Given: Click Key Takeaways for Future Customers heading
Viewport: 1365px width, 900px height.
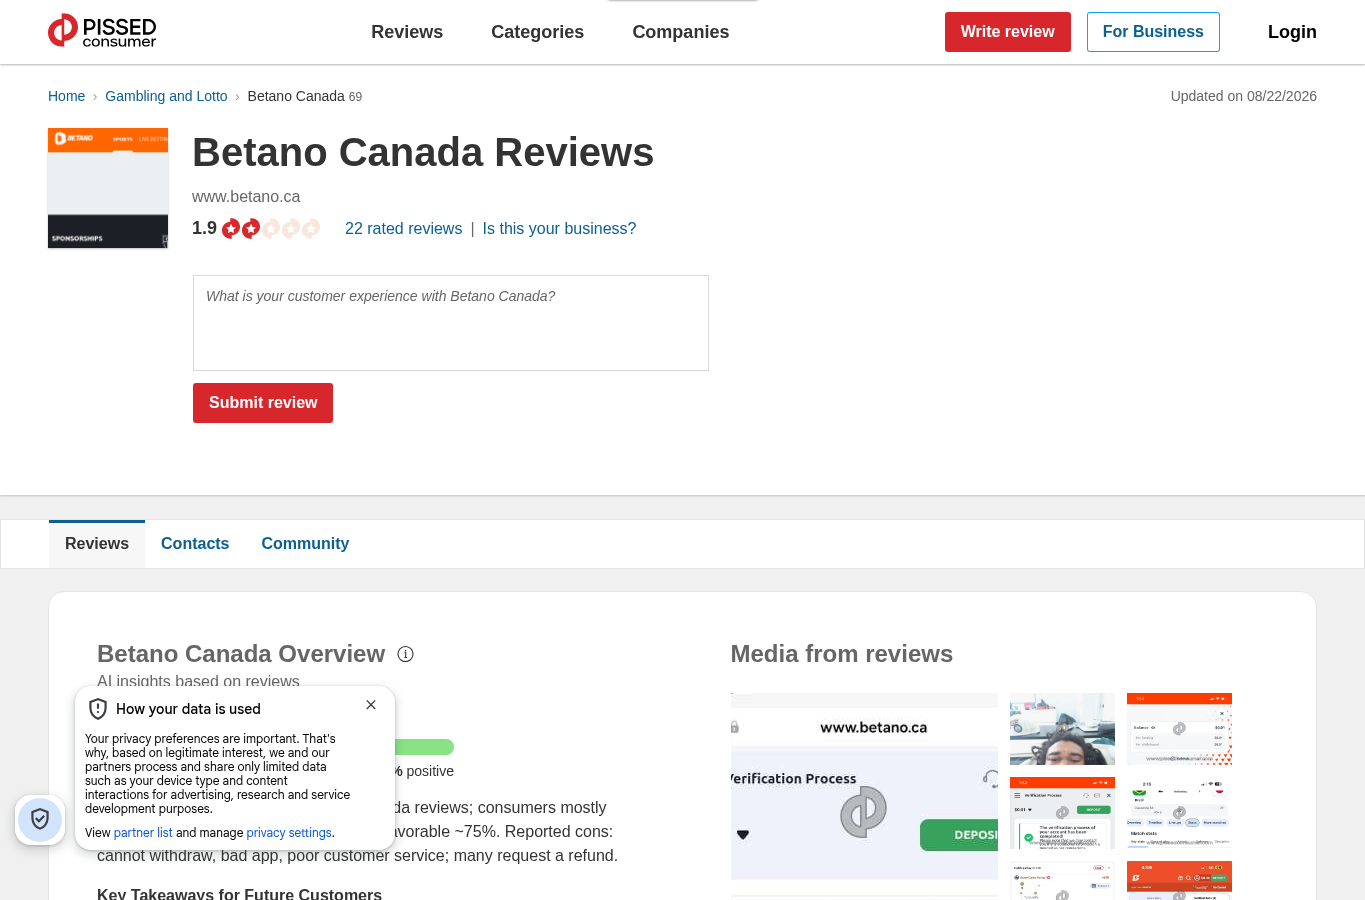Looking at the screenshot, I should pyautogui.click(x=239, y=893).
